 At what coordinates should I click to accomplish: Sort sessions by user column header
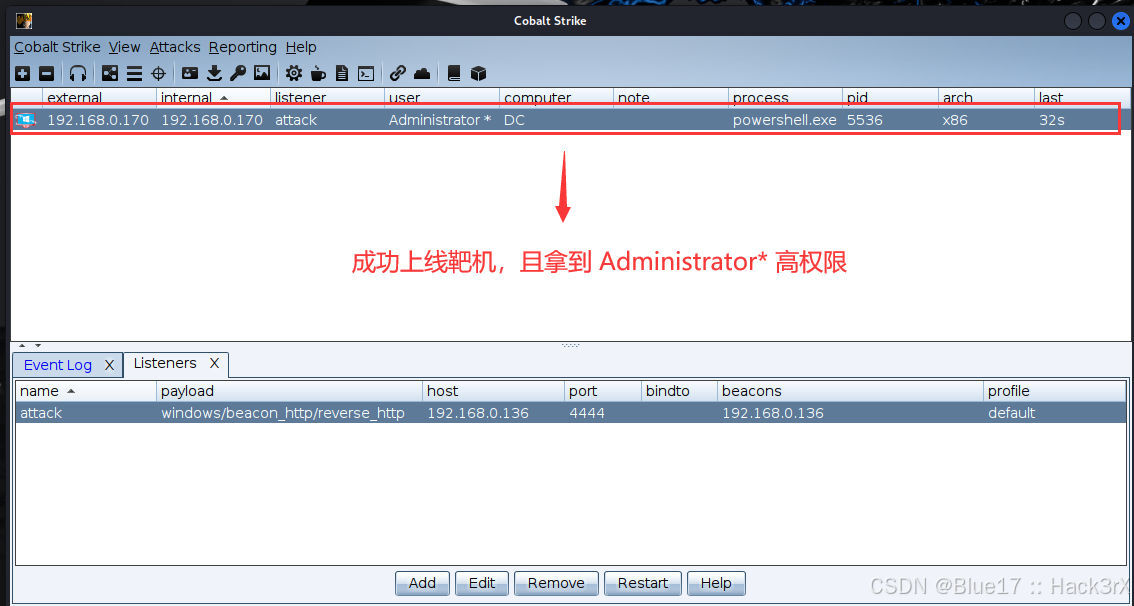click(x=442, y=98)
